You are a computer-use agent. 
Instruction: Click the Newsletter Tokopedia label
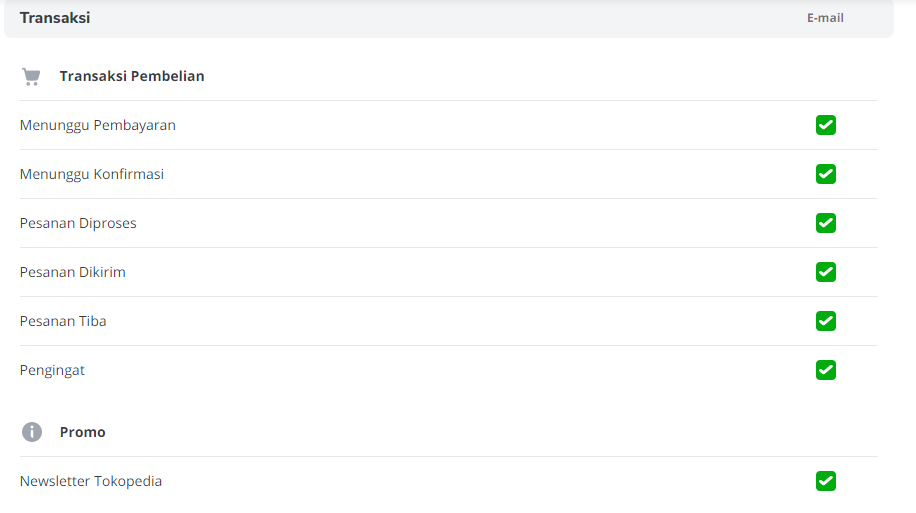[91, 481]
